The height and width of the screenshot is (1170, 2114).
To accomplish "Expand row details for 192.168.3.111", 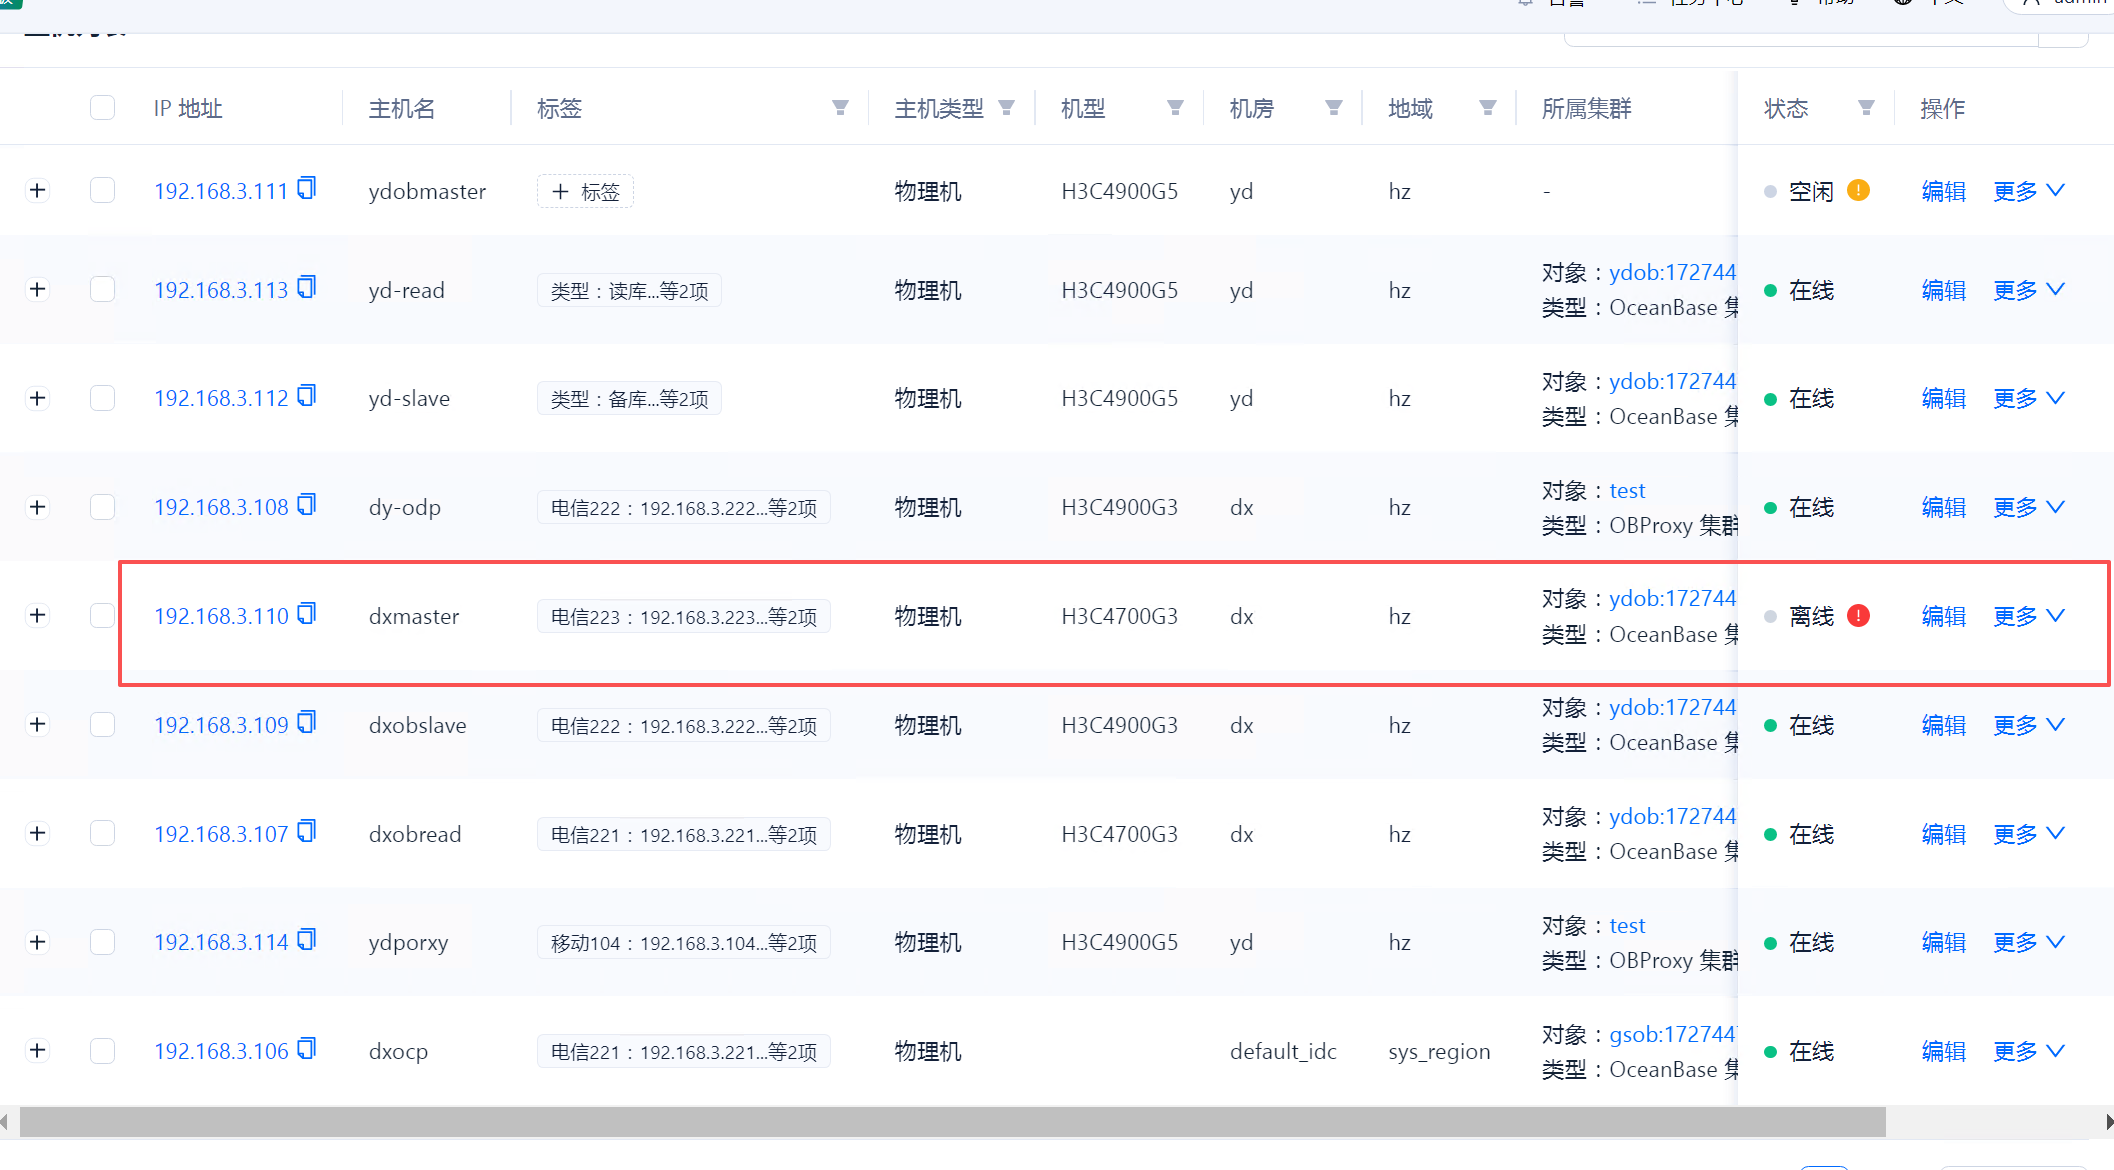I will click(x=38, y=190).
